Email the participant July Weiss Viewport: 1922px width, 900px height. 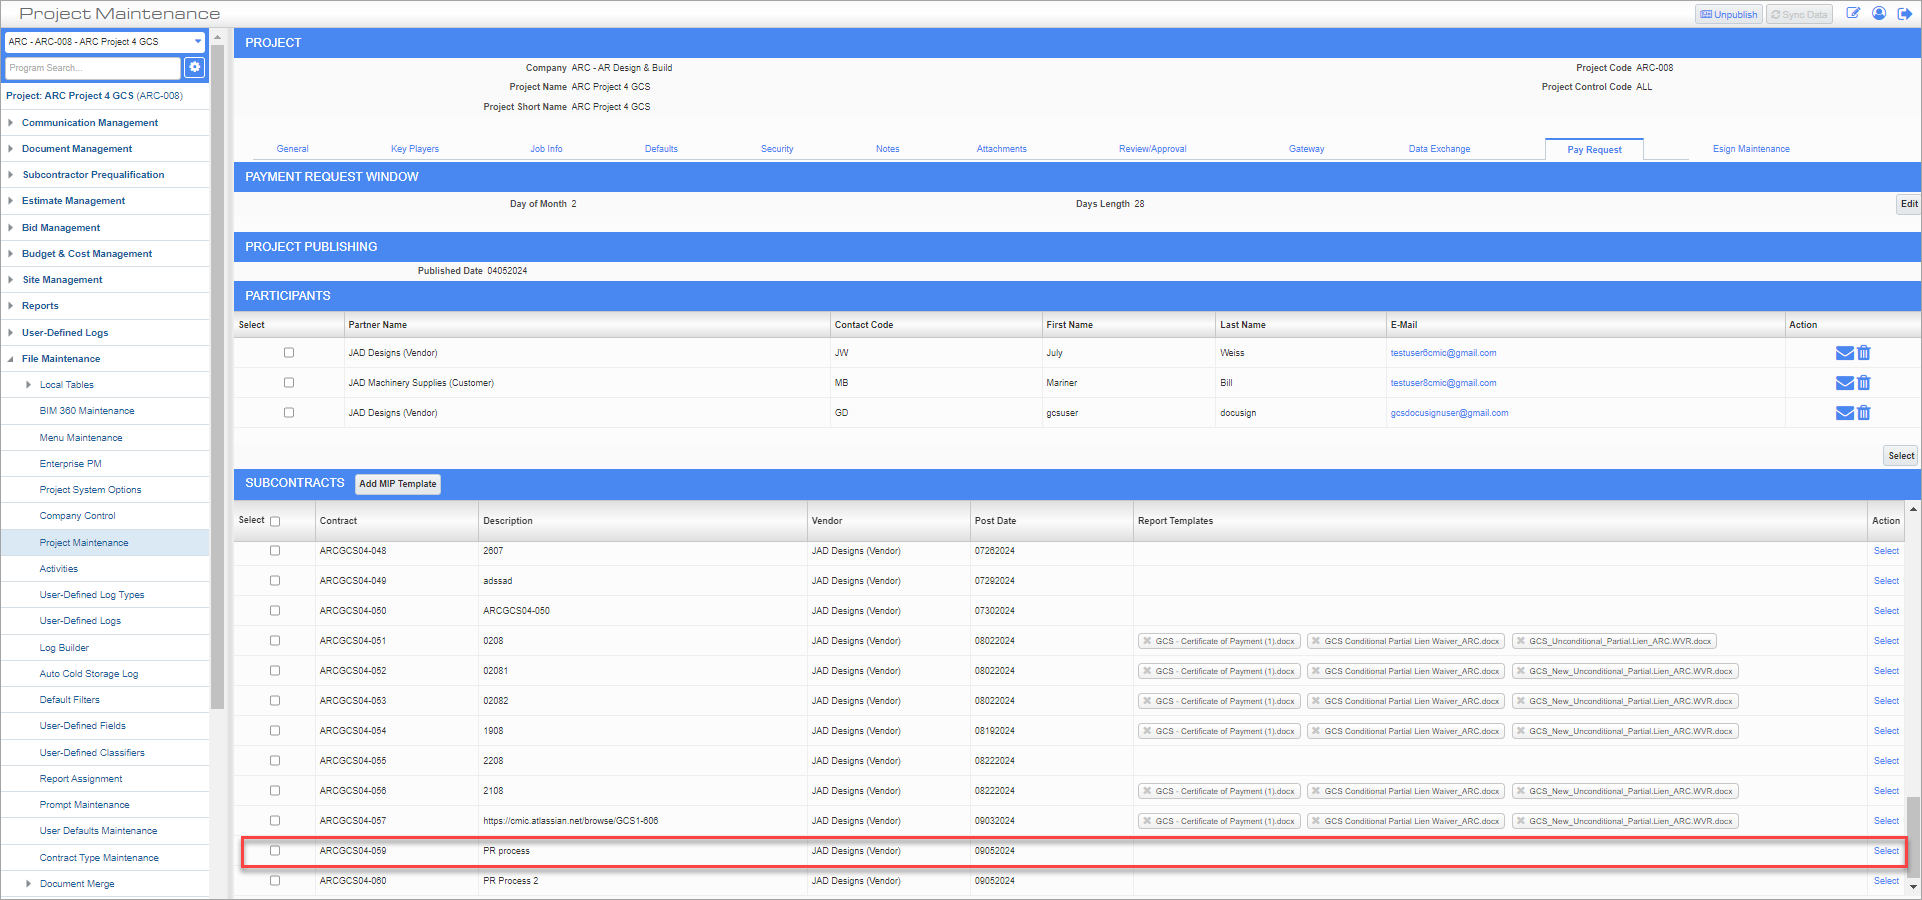[1845, 353]
